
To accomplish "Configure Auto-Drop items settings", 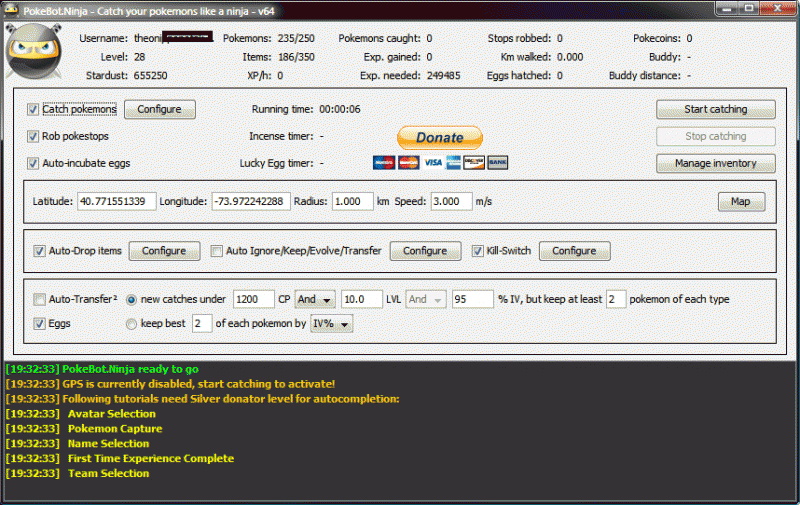I will (164, 251).
